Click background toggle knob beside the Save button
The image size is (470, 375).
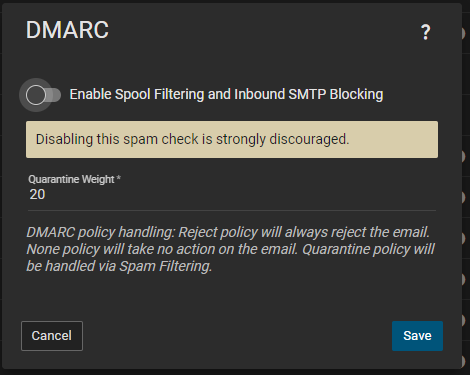coord(463,320)
